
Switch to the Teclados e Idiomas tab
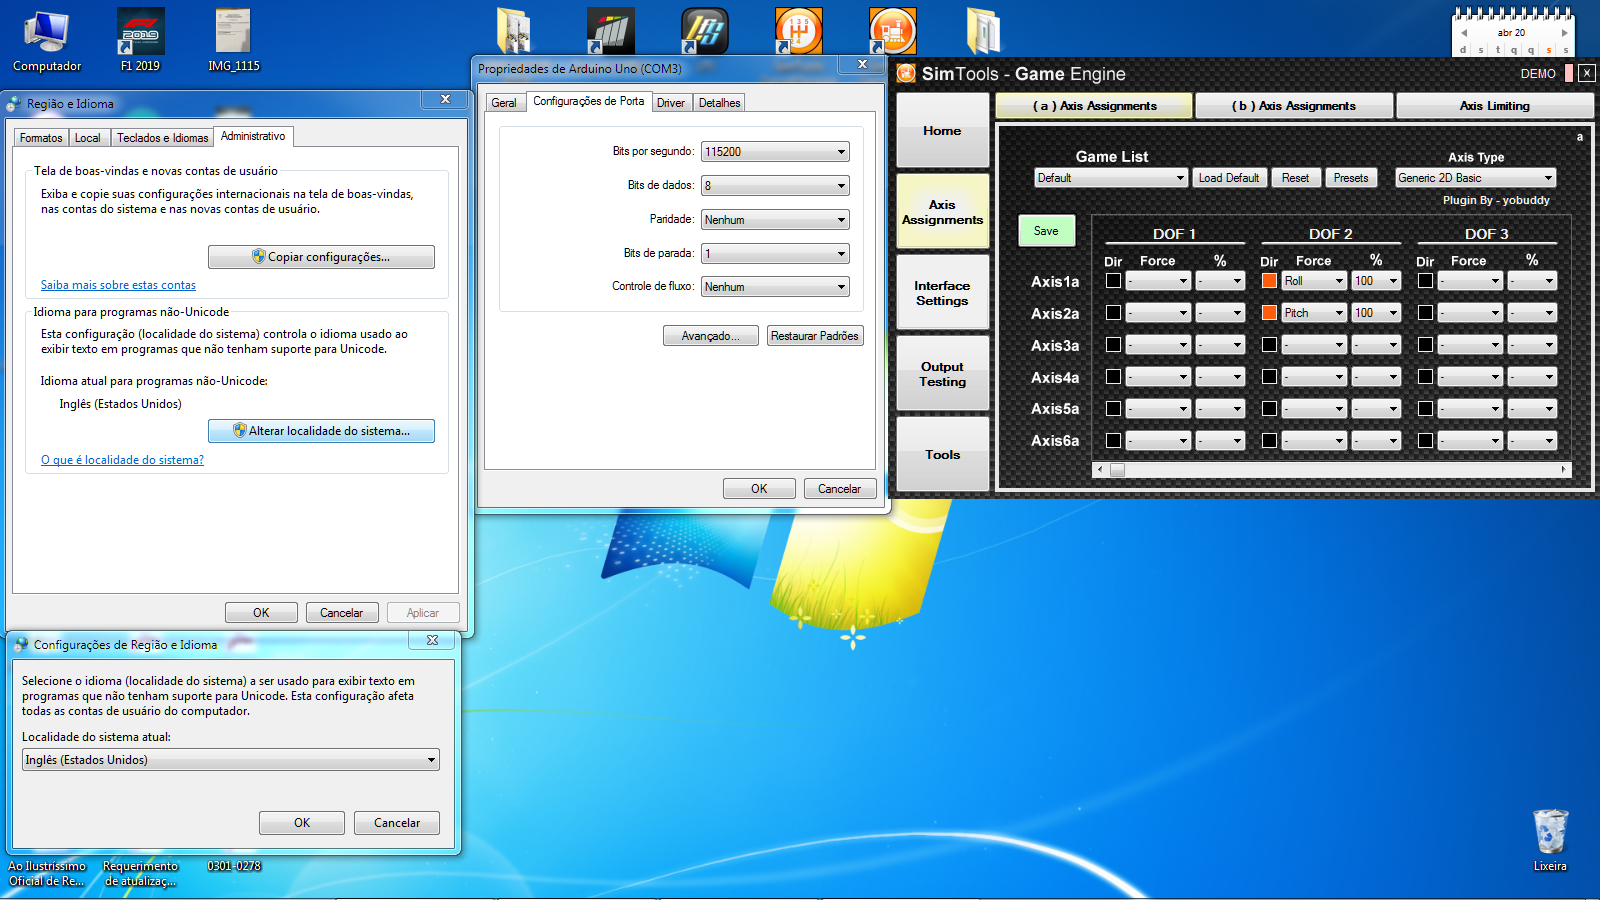pos(162,138)
